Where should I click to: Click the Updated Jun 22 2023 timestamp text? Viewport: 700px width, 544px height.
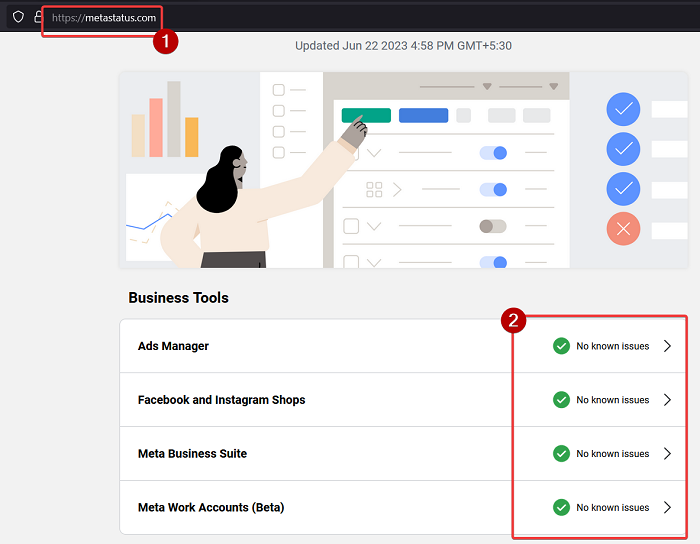[x=403, y=46]
